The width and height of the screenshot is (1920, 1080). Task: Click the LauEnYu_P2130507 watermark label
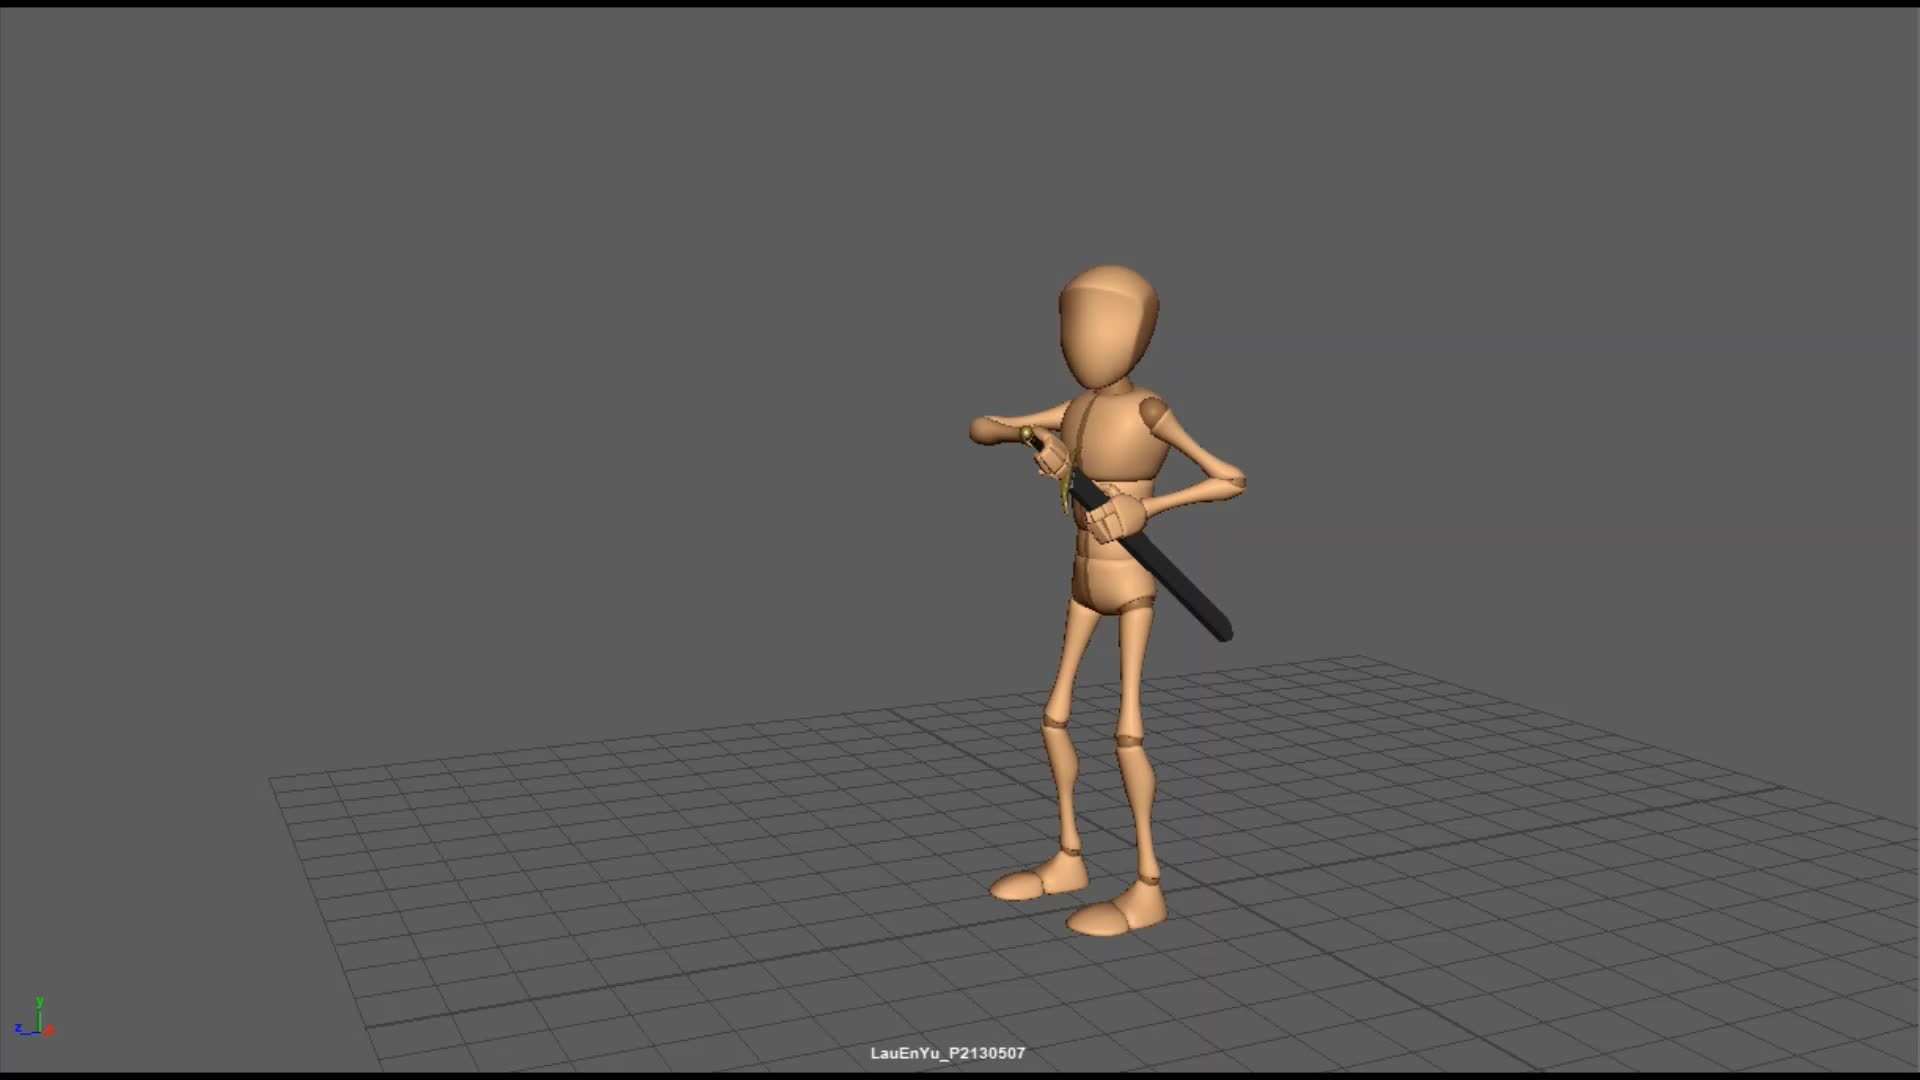(948, 1052)
